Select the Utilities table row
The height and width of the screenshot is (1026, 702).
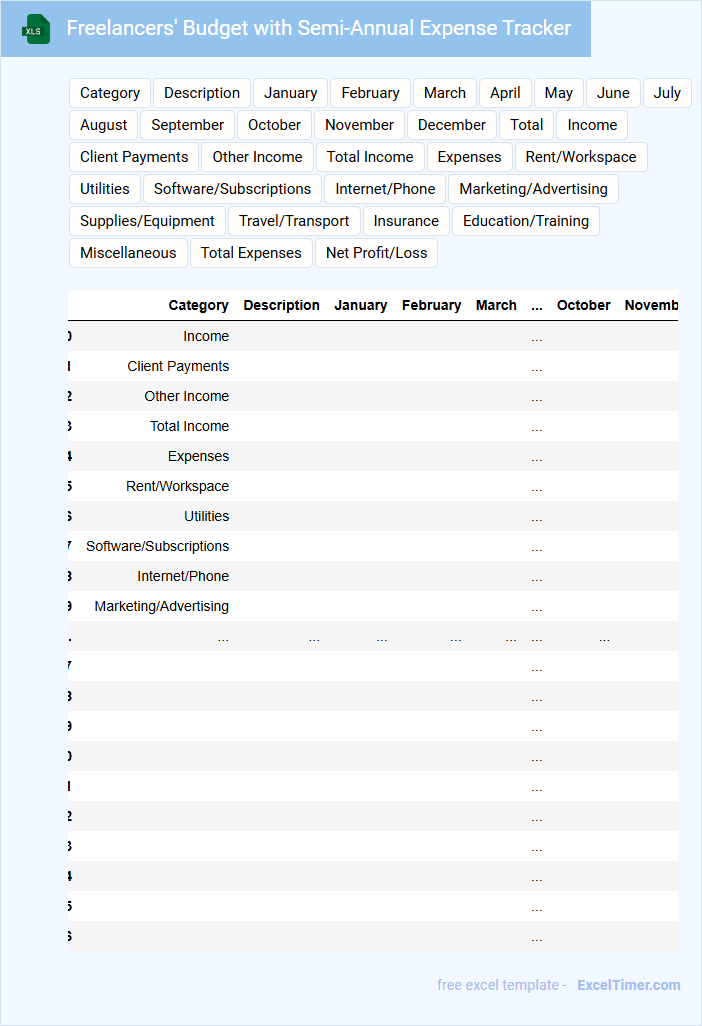373,517
